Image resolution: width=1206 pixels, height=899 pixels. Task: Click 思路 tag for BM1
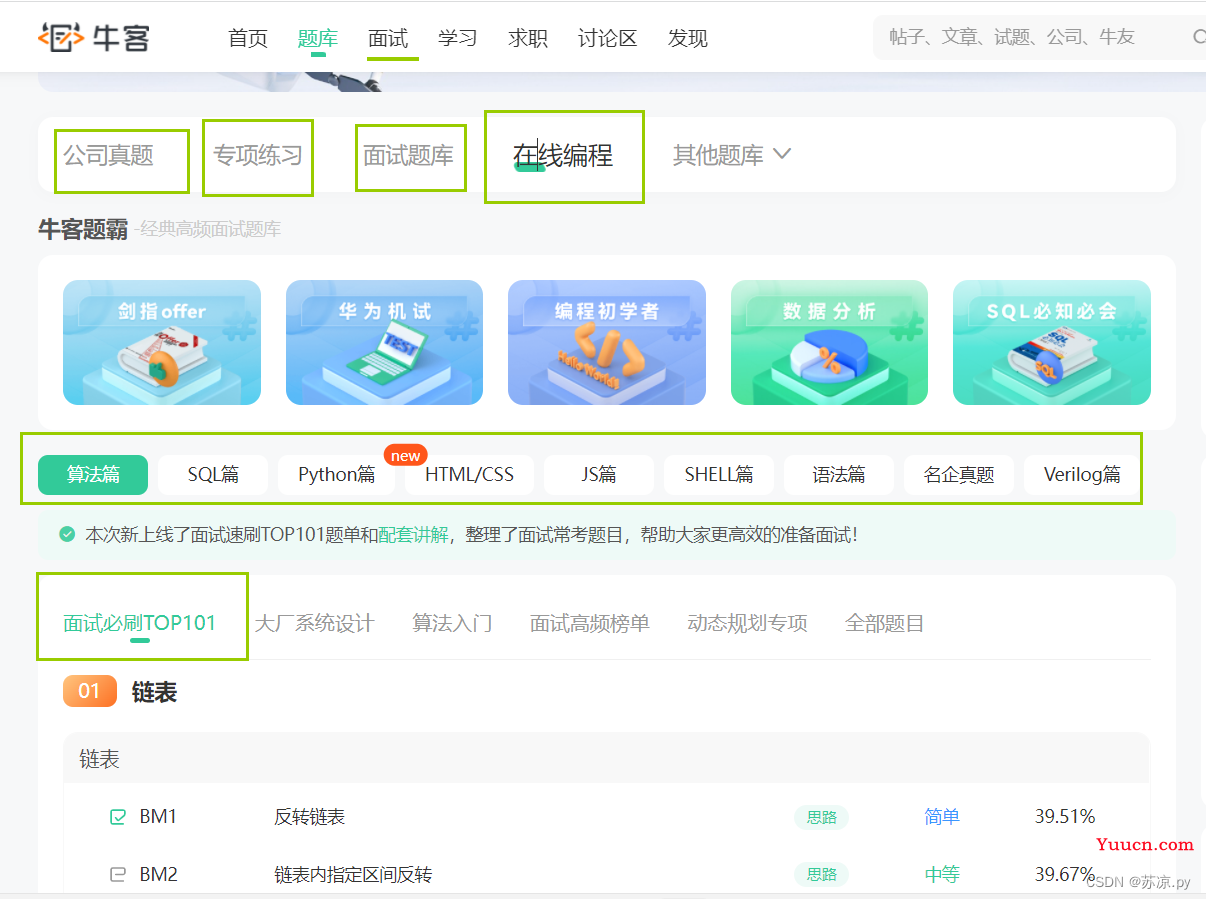821,817
